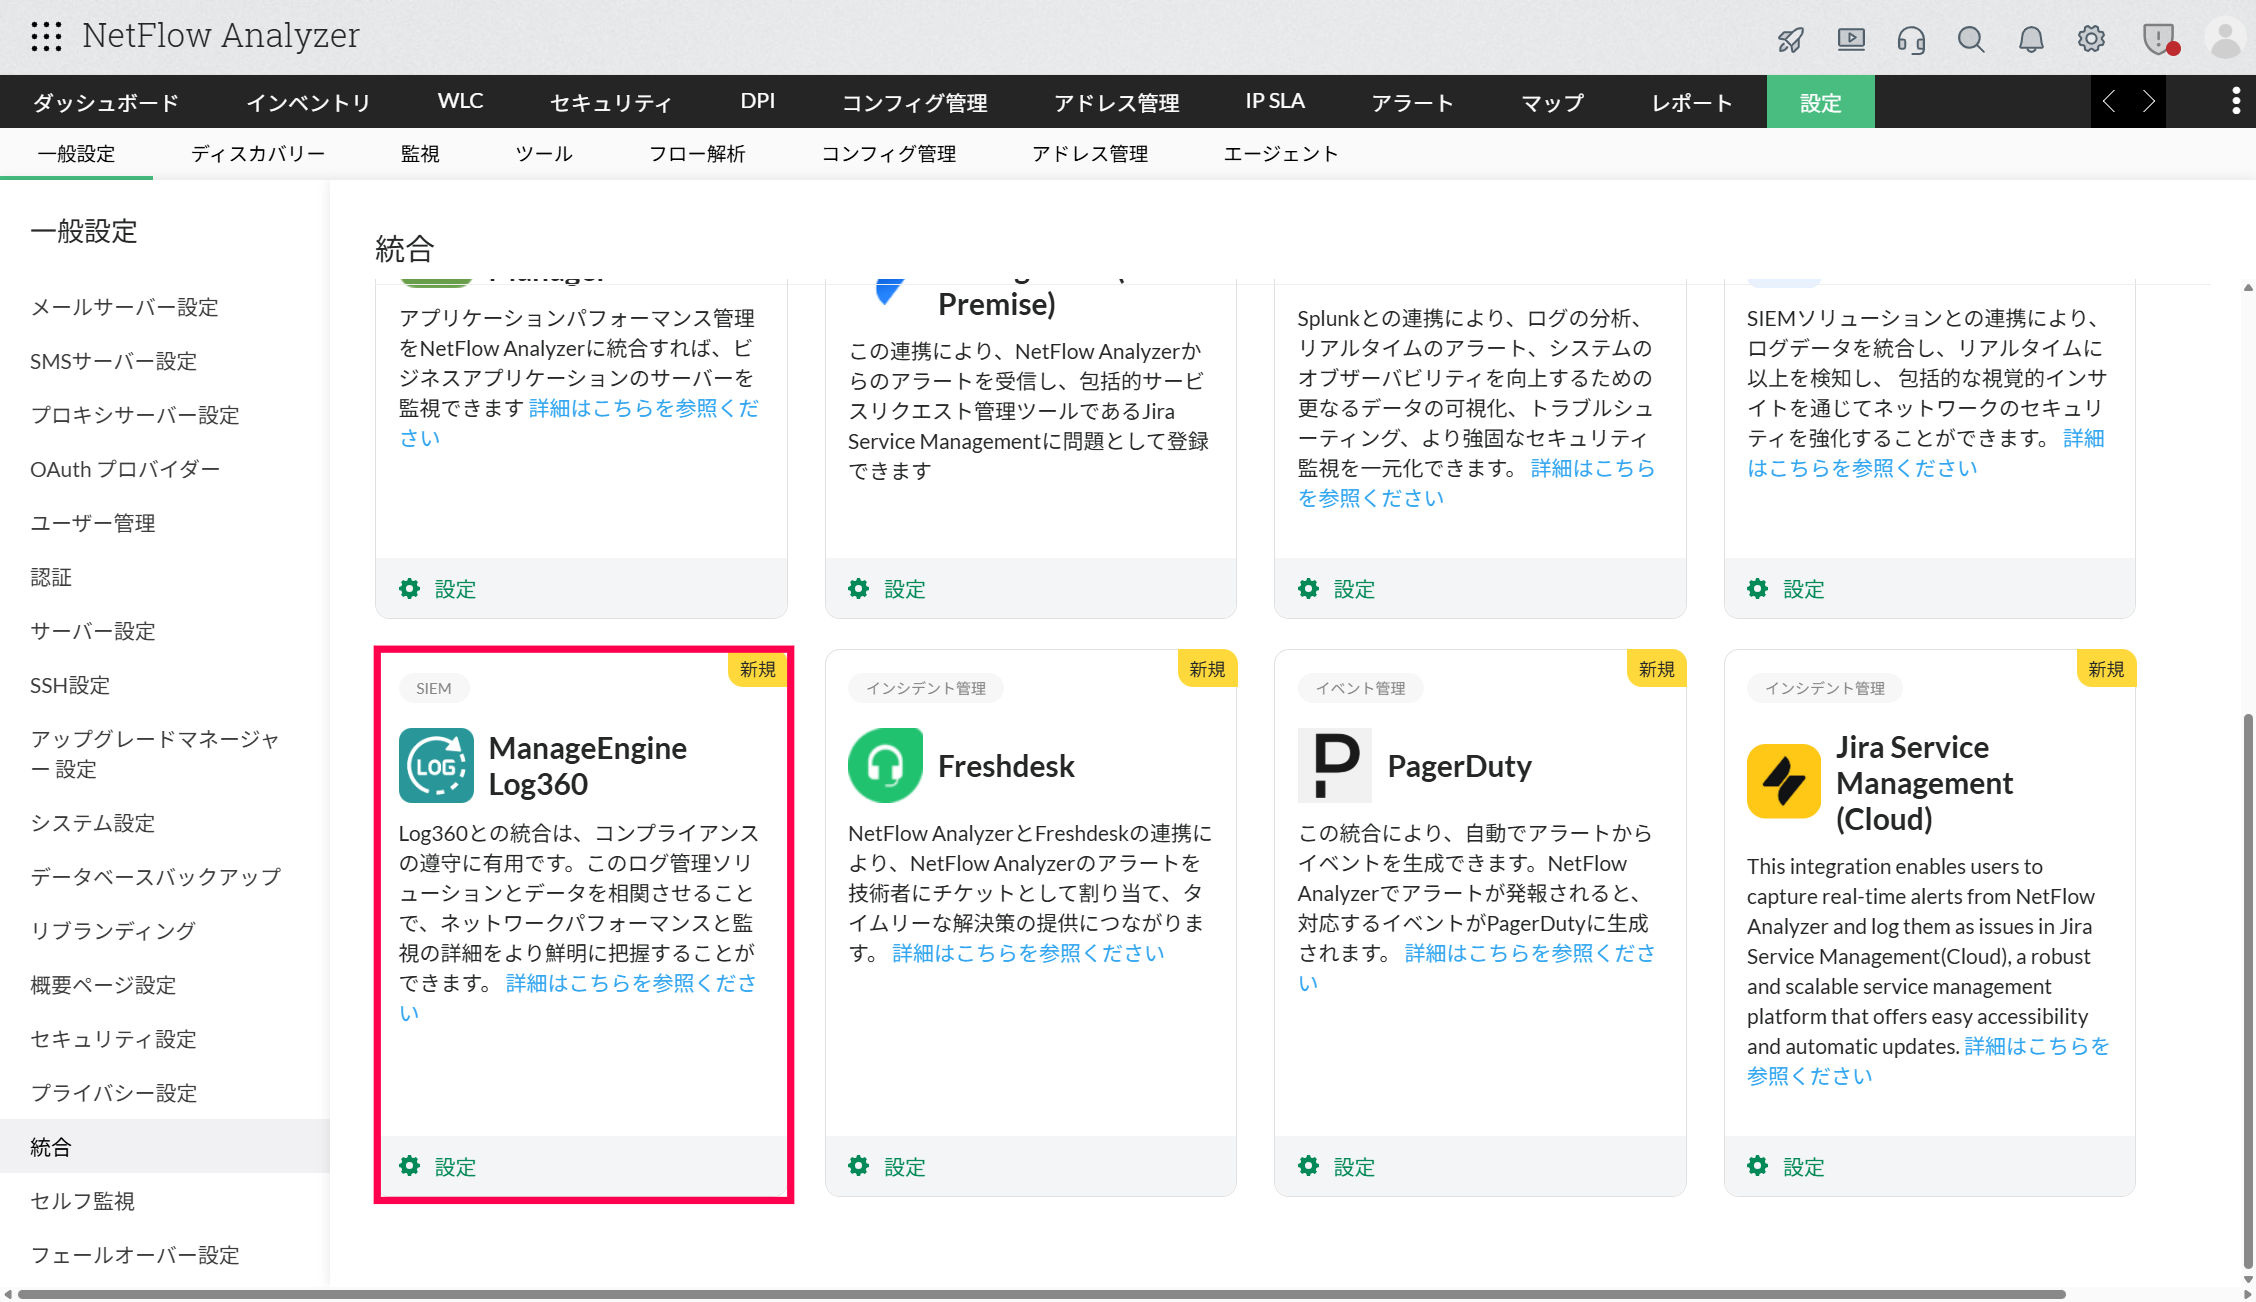Open the user profile avatar
The height and width of the screenshot is (1302, 2256).
[x=2225, y=39]
